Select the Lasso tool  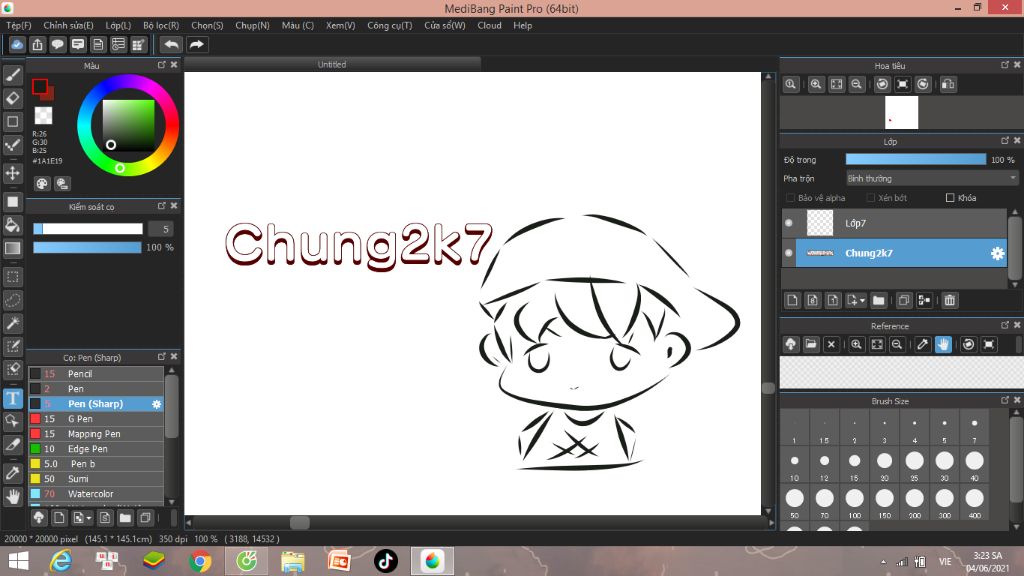click(x=12, y=300)
